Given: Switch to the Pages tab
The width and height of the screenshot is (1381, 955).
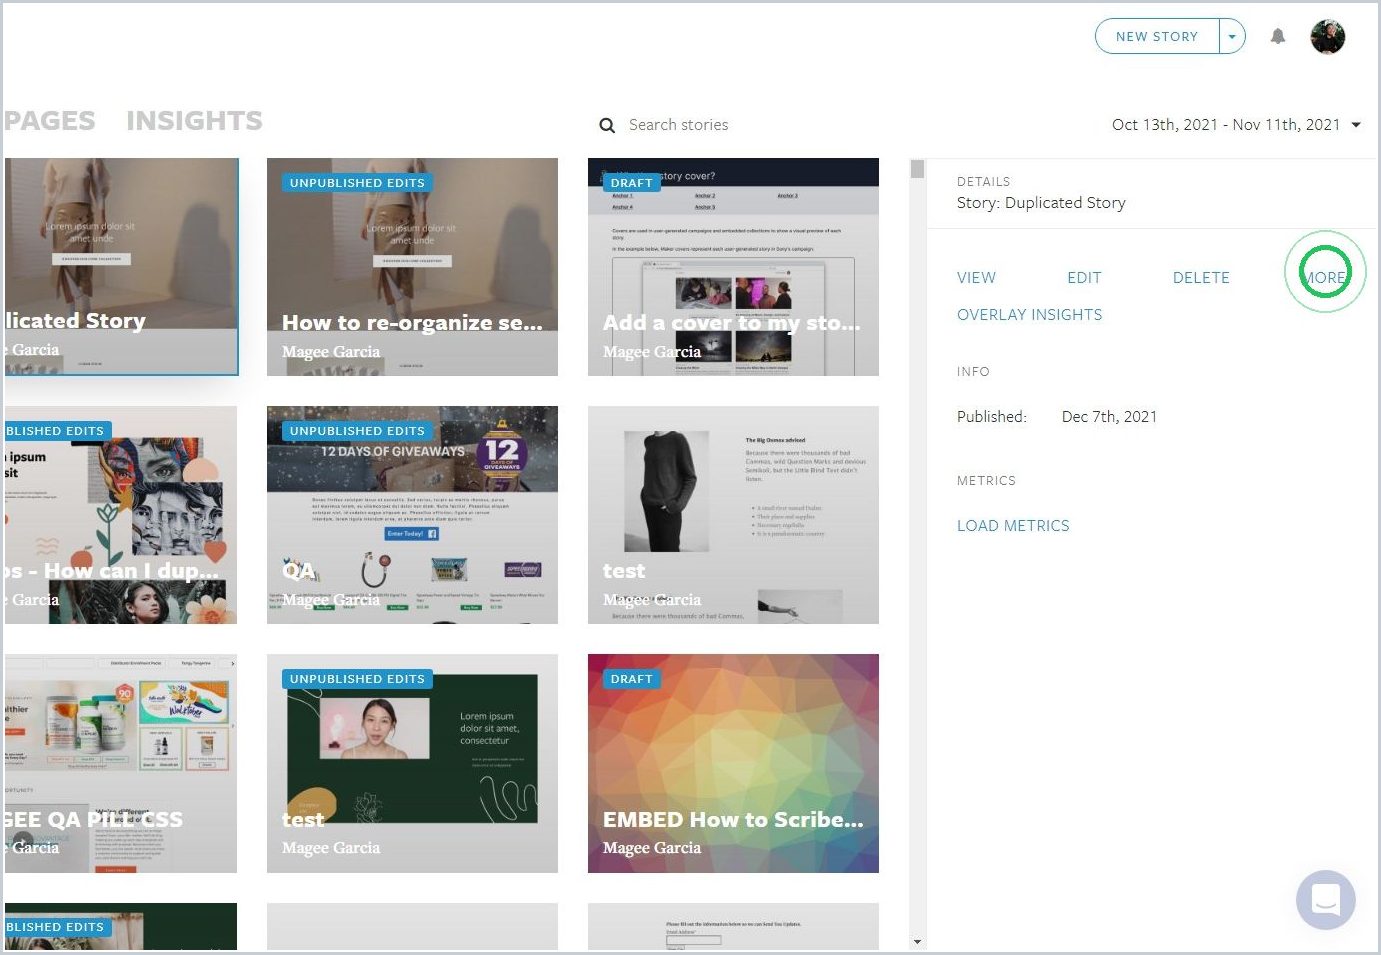Looking at the screenshot, I should pos(49,121).
